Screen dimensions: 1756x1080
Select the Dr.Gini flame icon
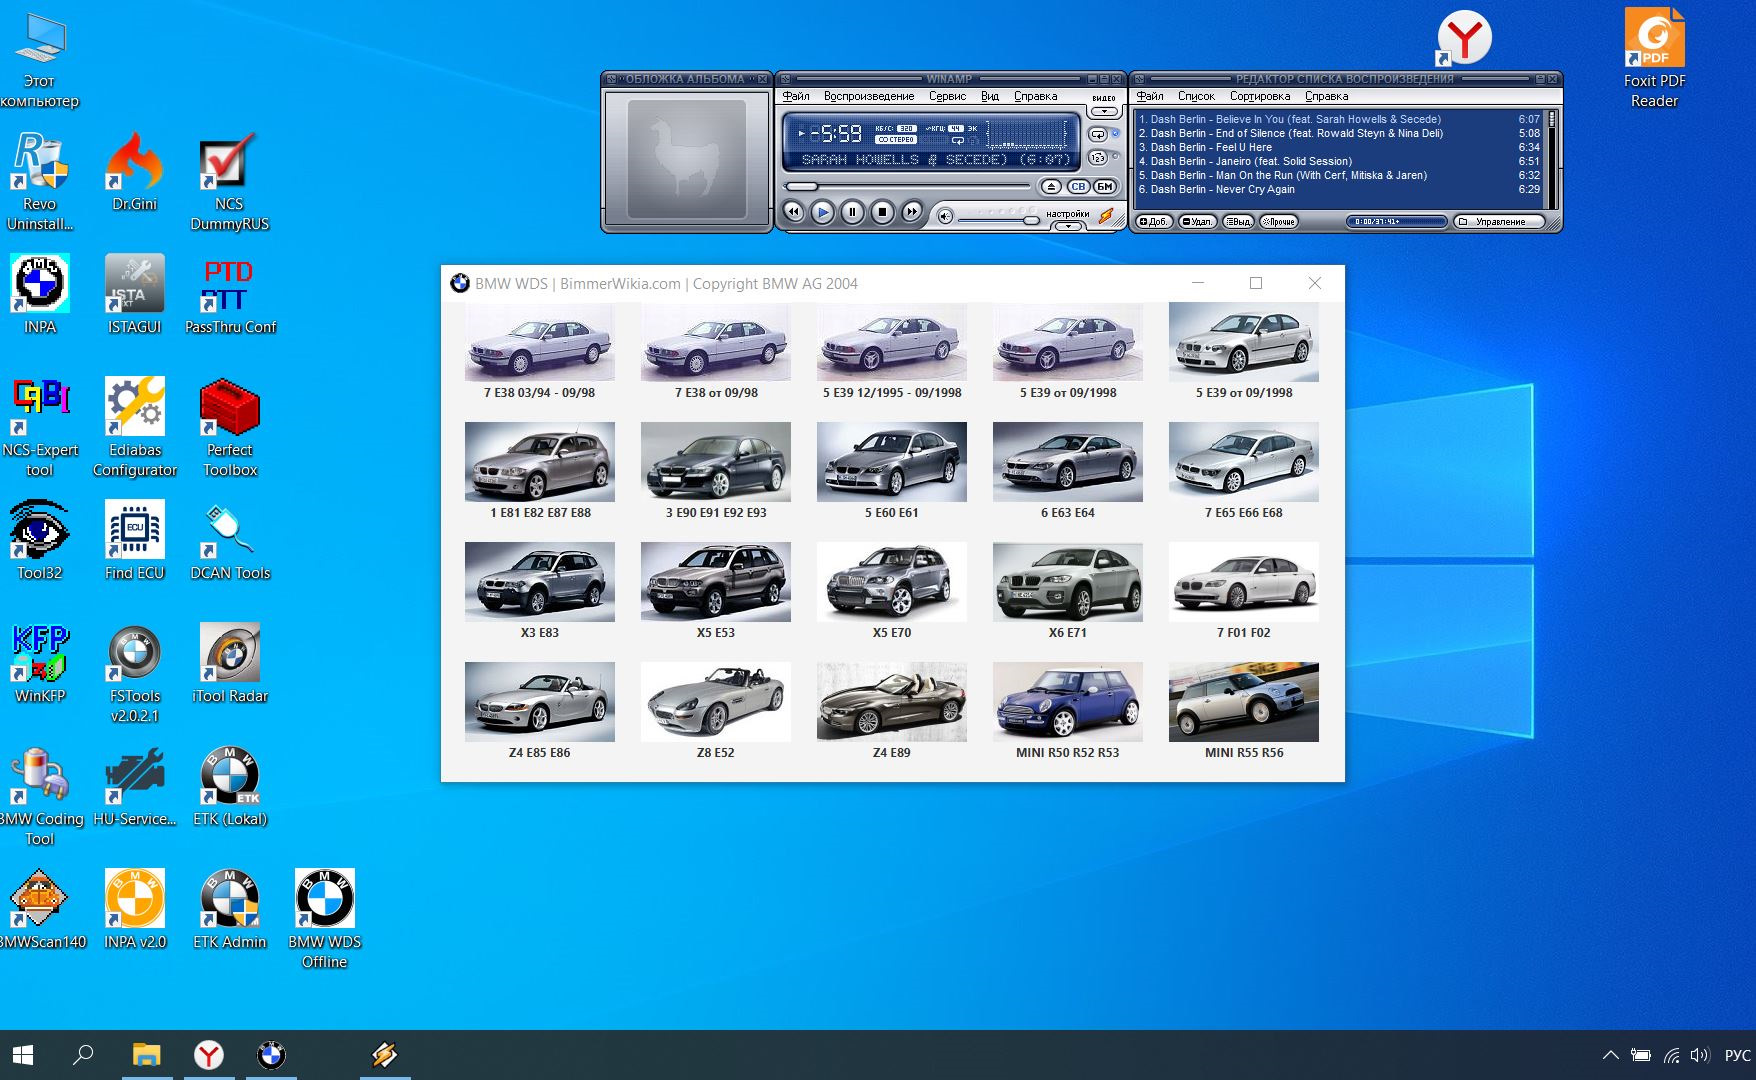134,171
